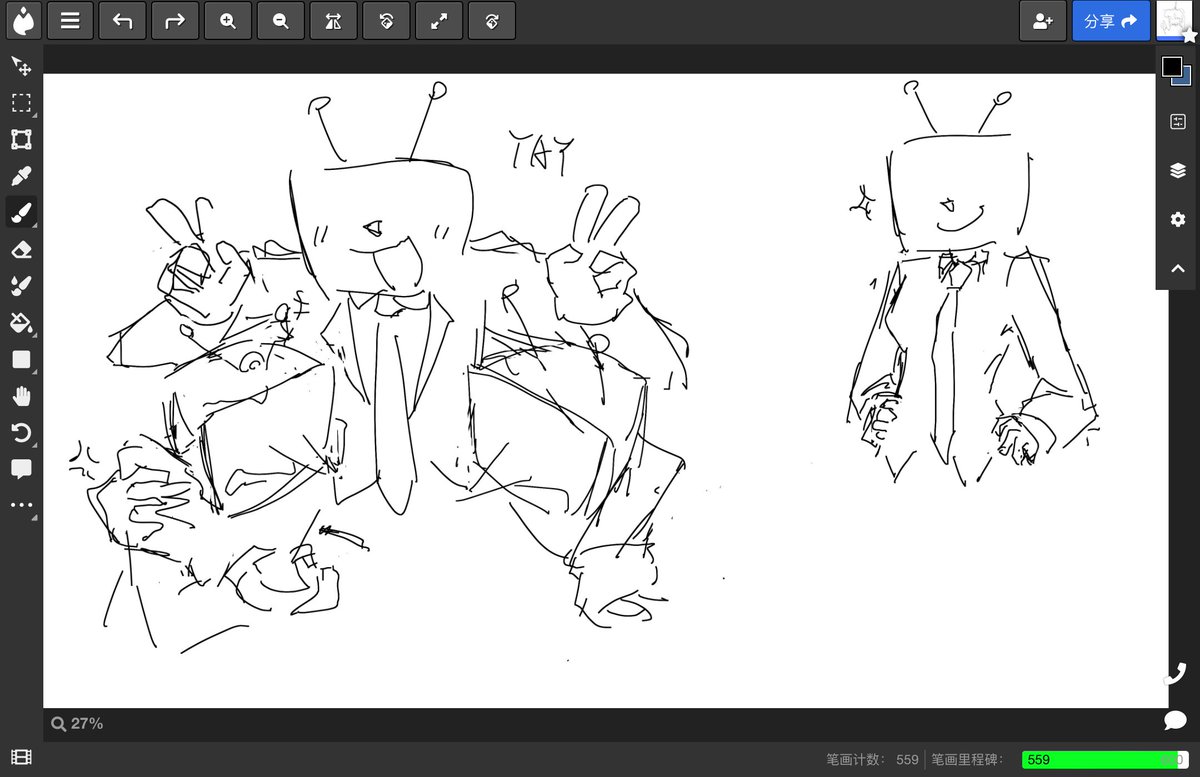Select the Hand pan tool
This screenshot has width=1200, height=777.
21,396
